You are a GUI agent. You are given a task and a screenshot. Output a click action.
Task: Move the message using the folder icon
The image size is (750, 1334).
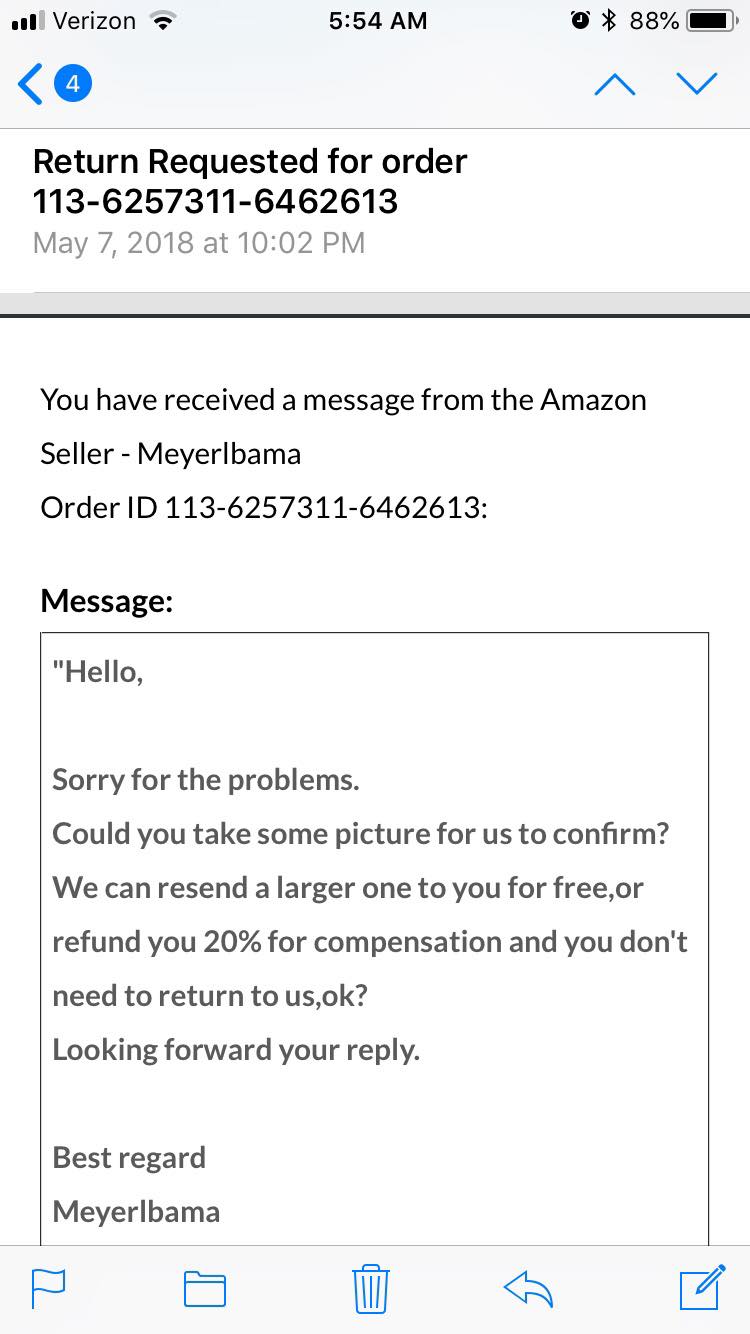204,1288
